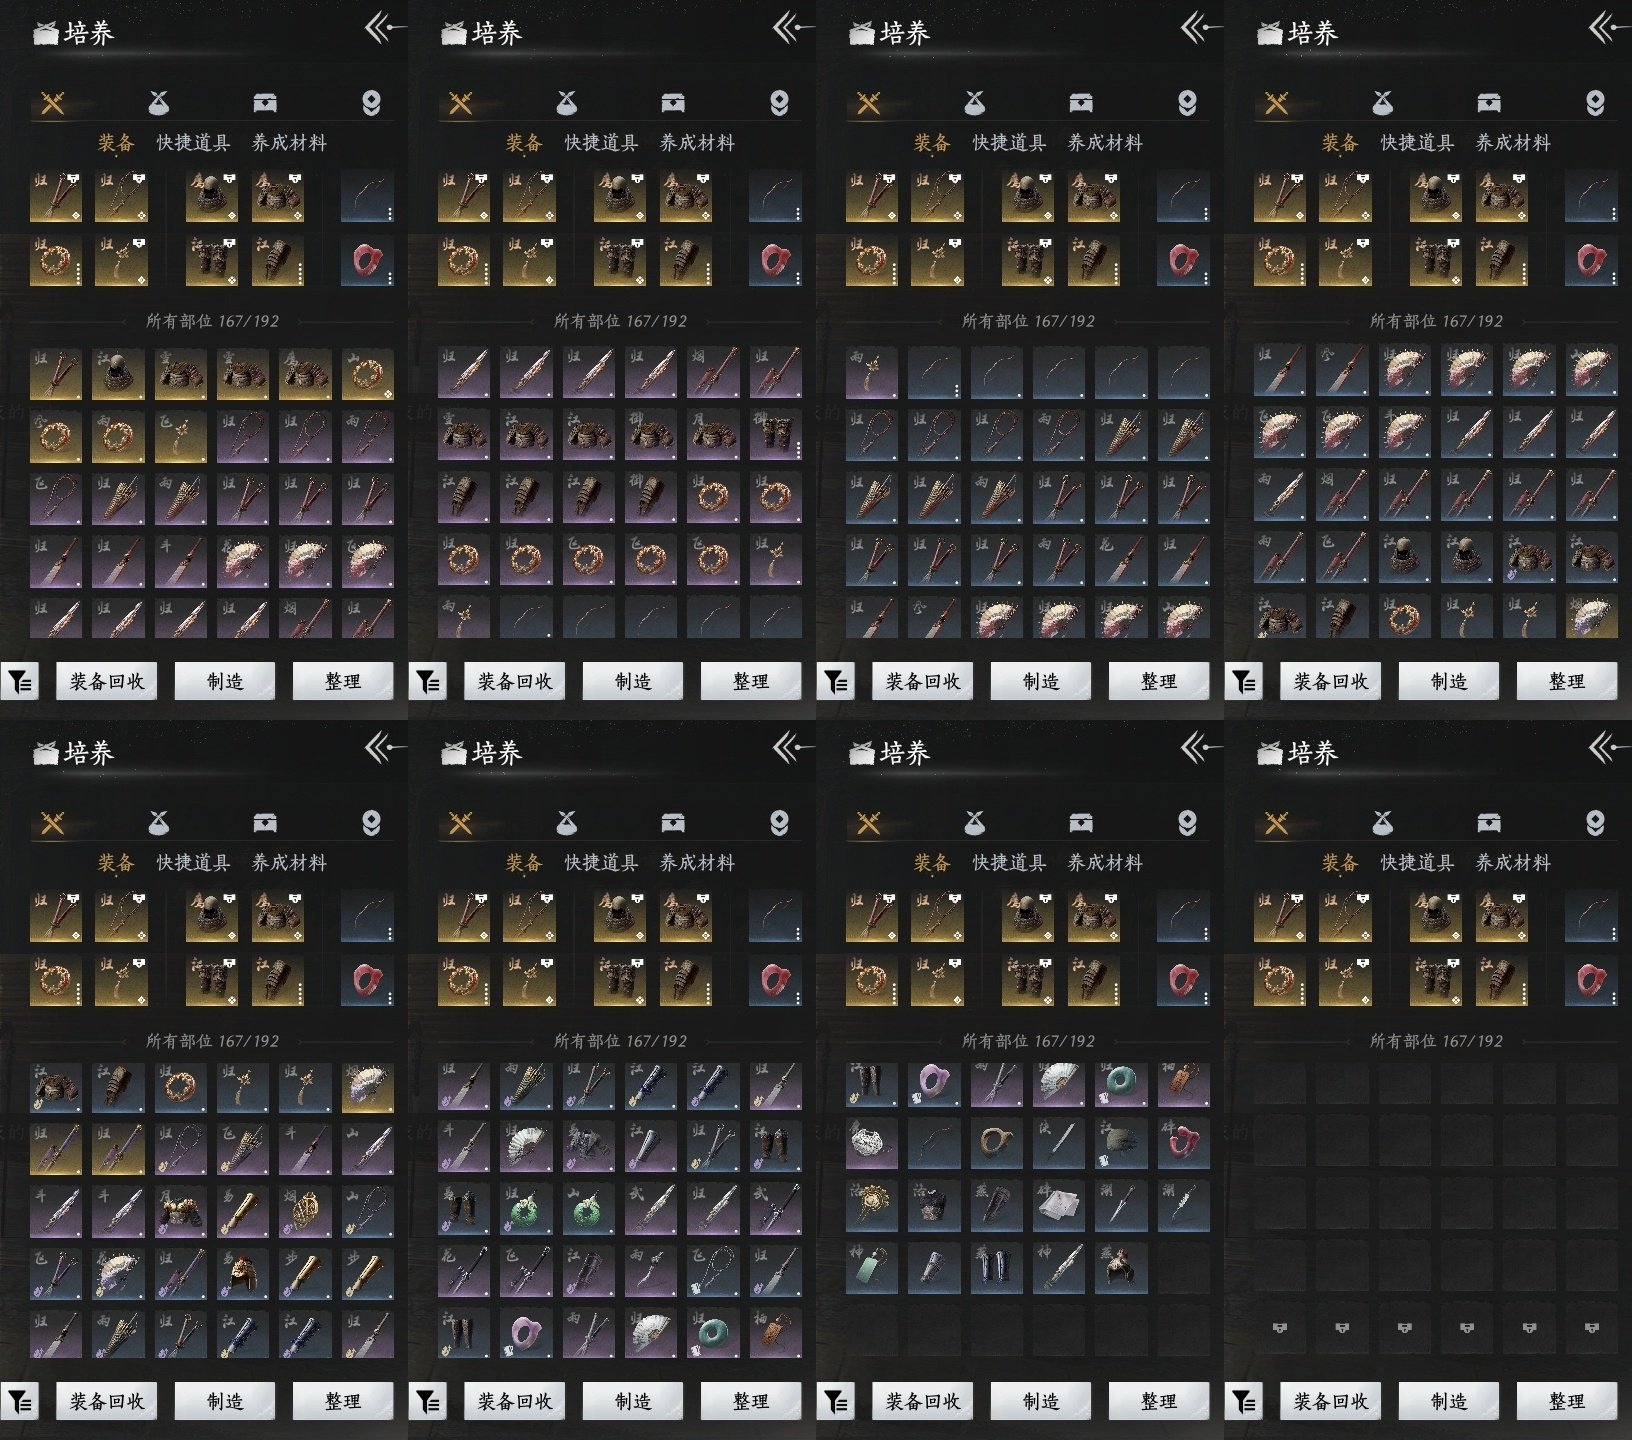Select the white cloth item marked 砕
Viewport: 1632px width, 1440px height.
tap(1059, 1207)
